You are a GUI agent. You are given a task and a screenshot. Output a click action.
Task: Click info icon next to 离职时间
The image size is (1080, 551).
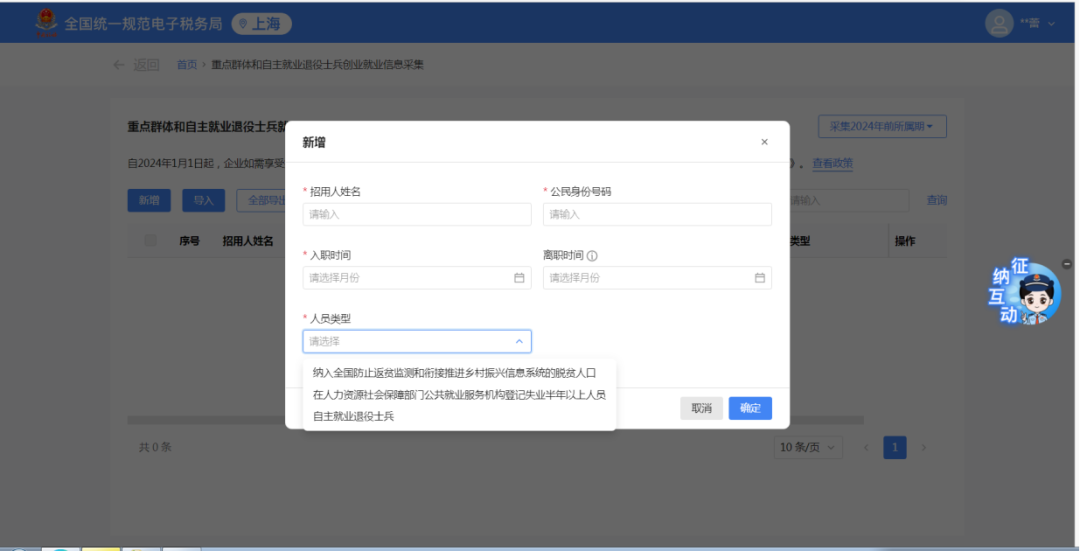[x=592, y=256]
